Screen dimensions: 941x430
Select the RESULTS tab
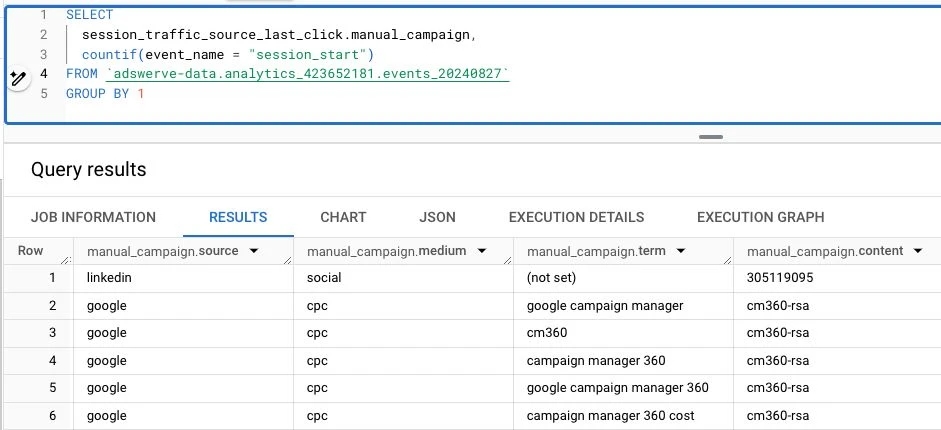coord(238,217)
